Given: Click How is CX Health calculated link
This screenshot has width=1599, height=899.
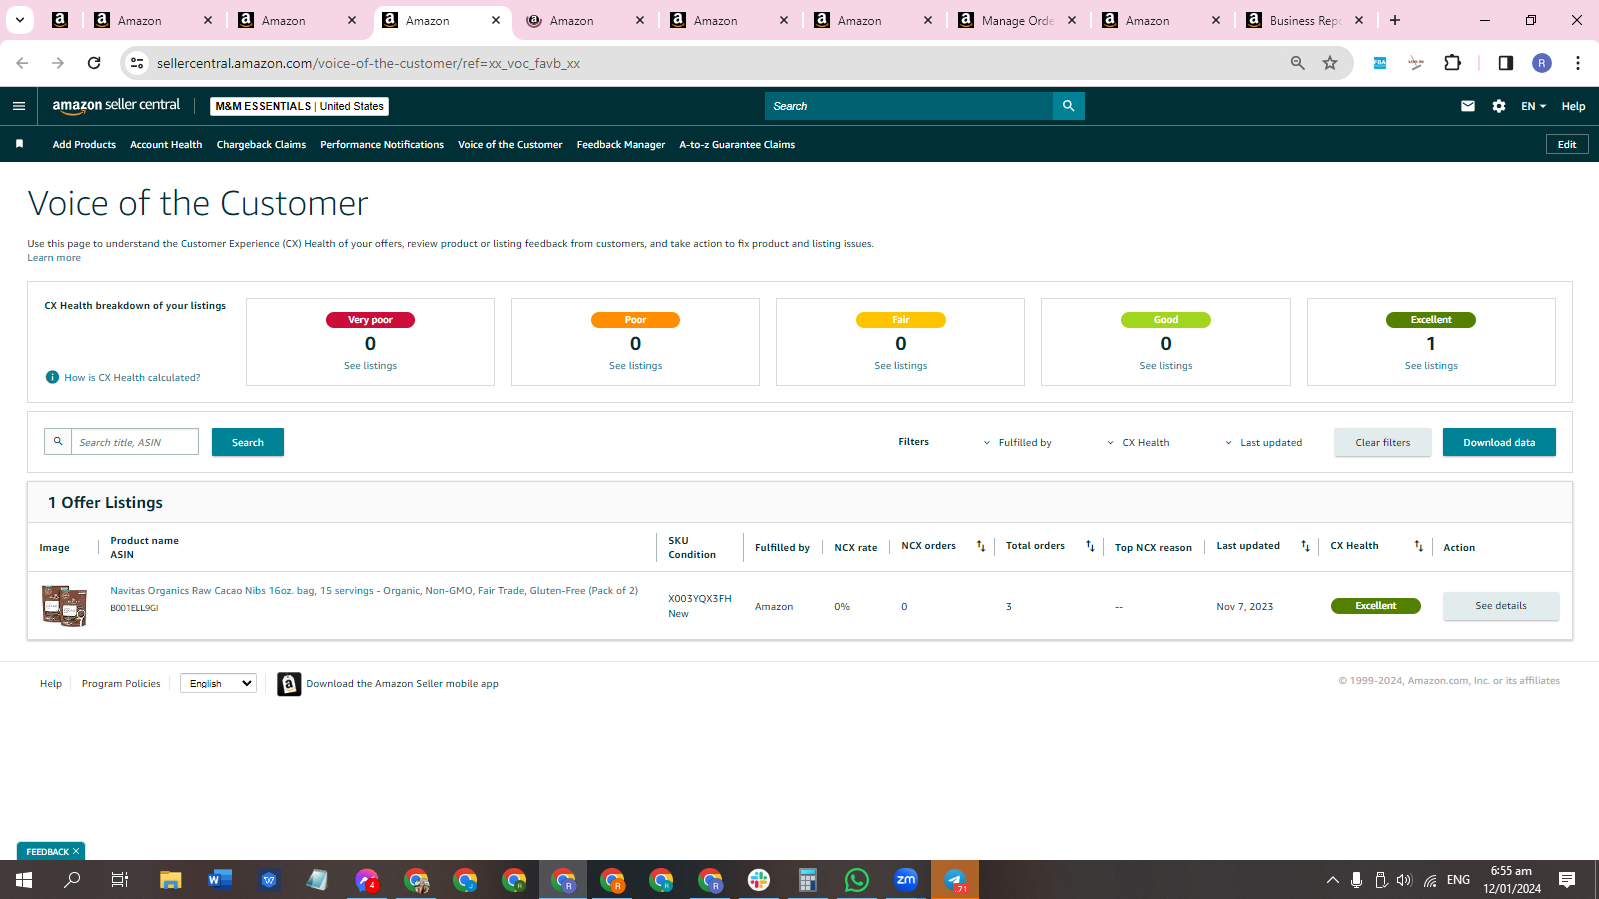Looking at the screenshot, I should pos(132,378).
